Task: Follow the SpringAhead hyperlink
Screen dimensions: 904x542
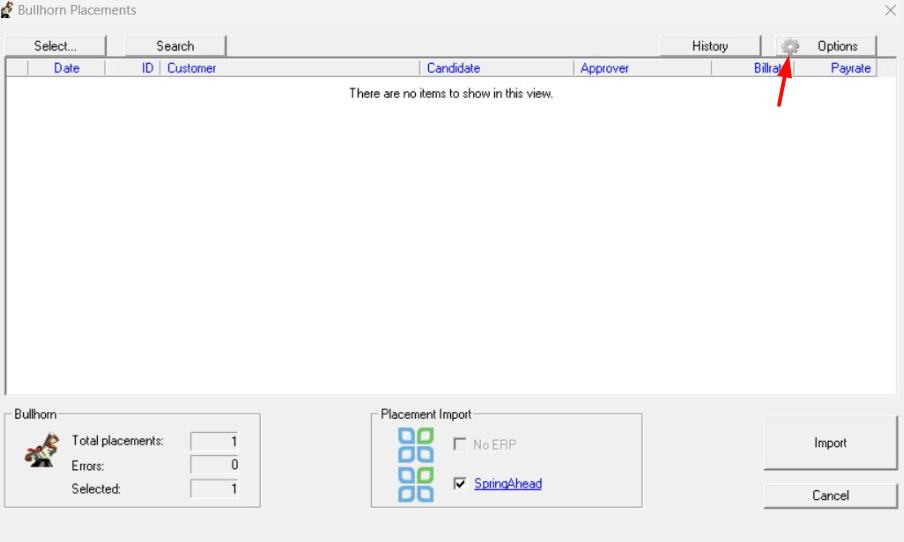Action: (508, 484)
